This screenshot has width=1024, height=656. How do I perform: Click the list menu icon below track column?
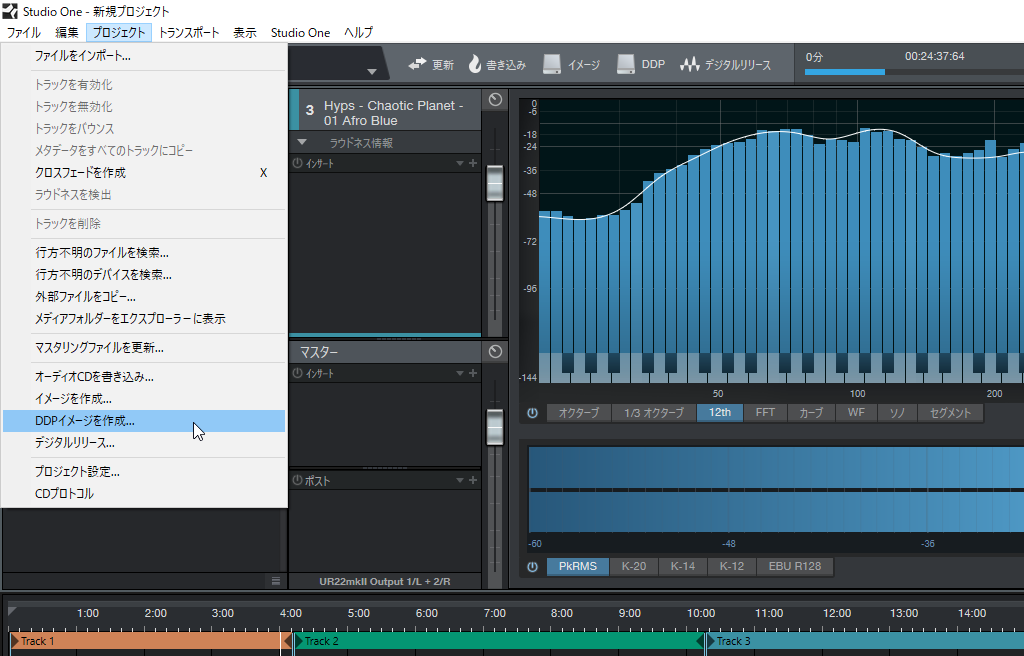click(x=276, y=581)
